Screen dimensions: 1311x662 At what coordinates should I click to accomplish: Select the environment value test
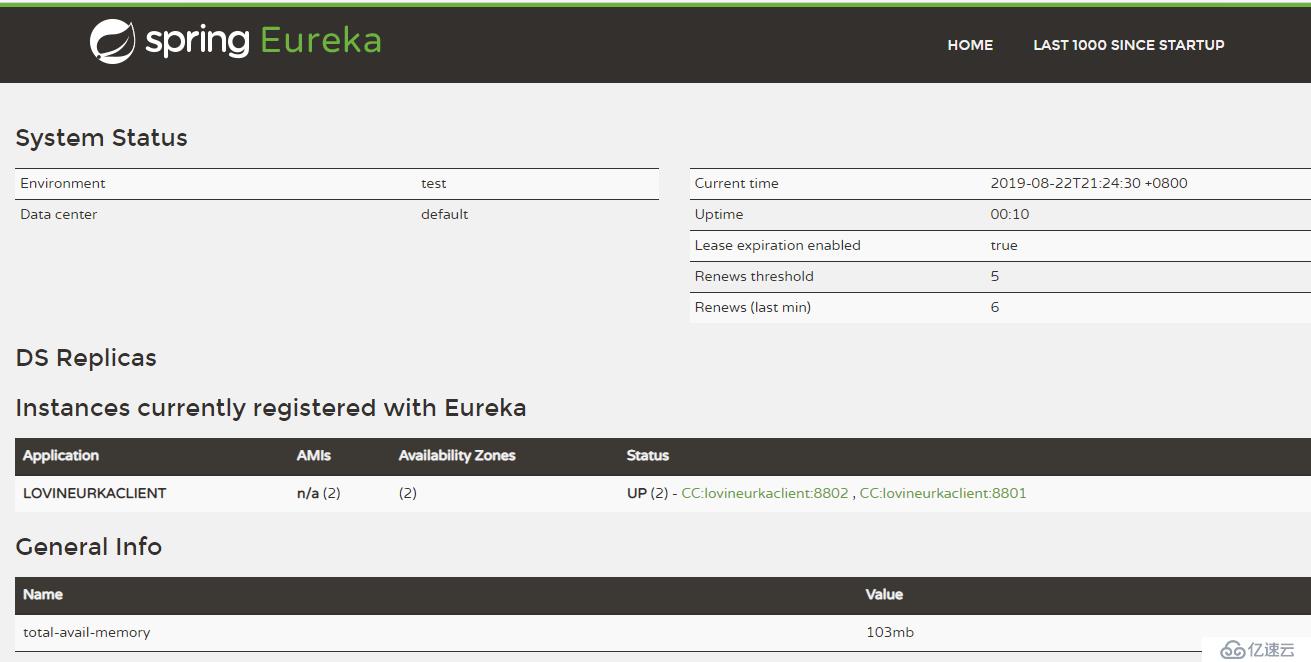(x=434, y=184)
